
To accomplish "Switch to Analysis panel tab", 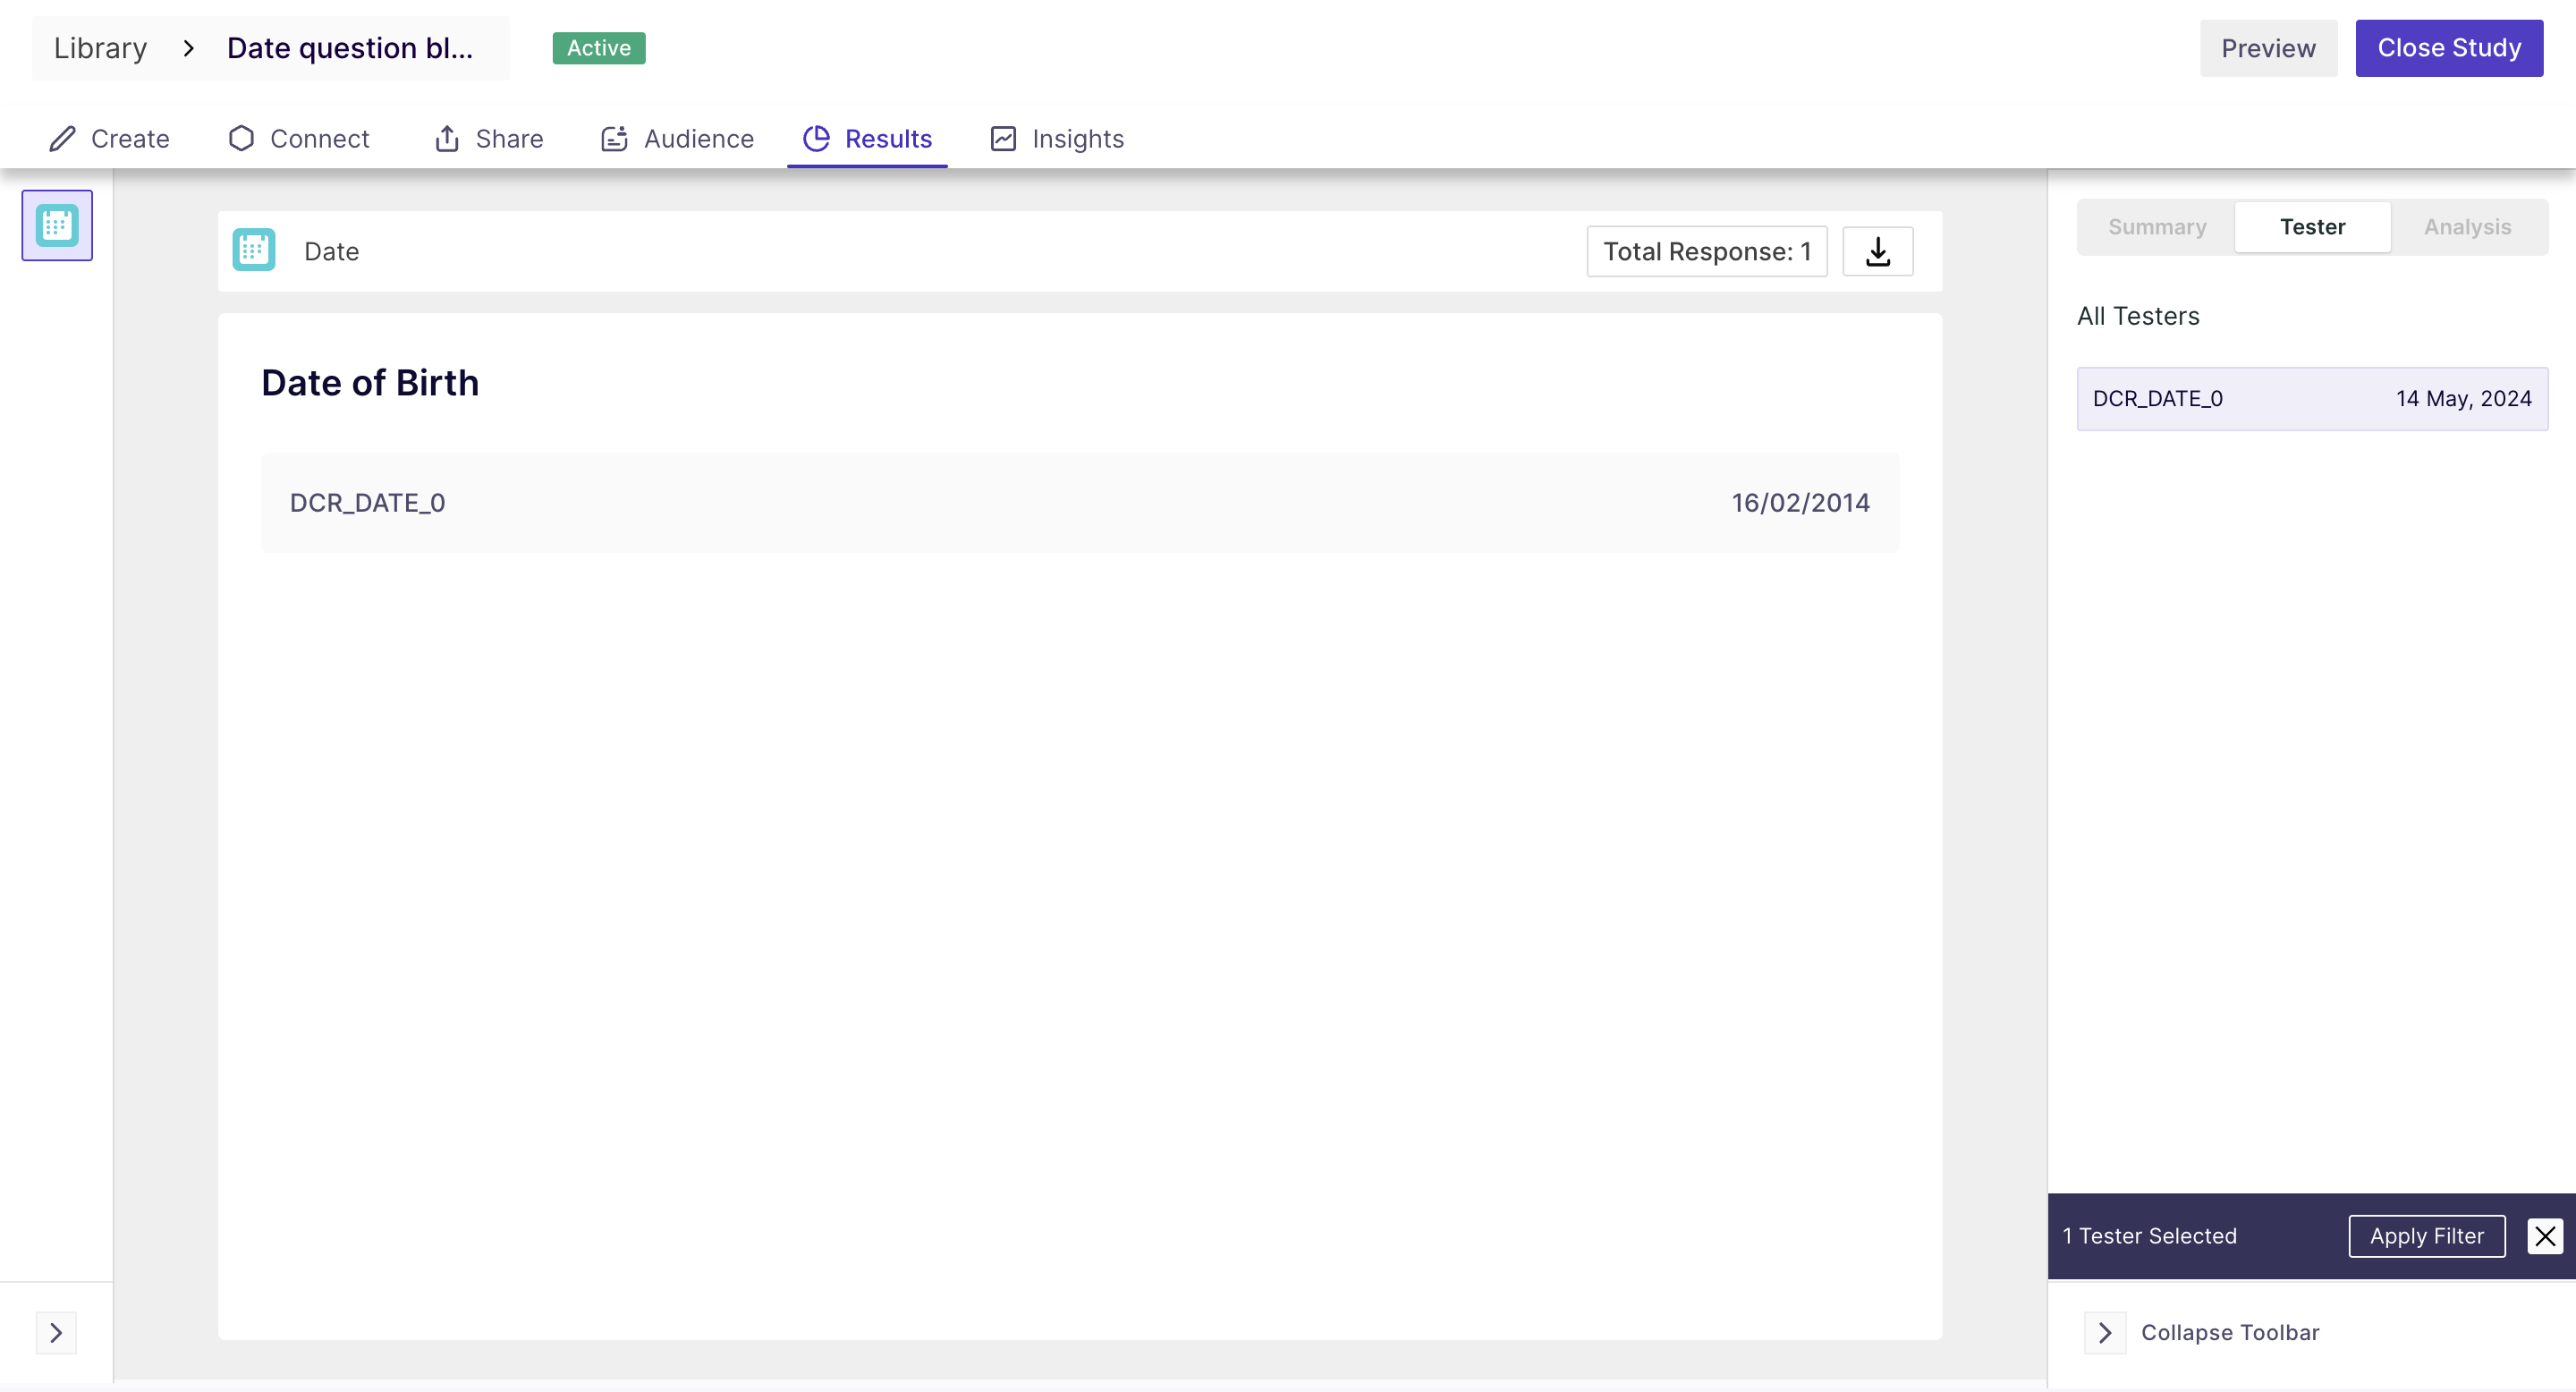I will 2467,227.
